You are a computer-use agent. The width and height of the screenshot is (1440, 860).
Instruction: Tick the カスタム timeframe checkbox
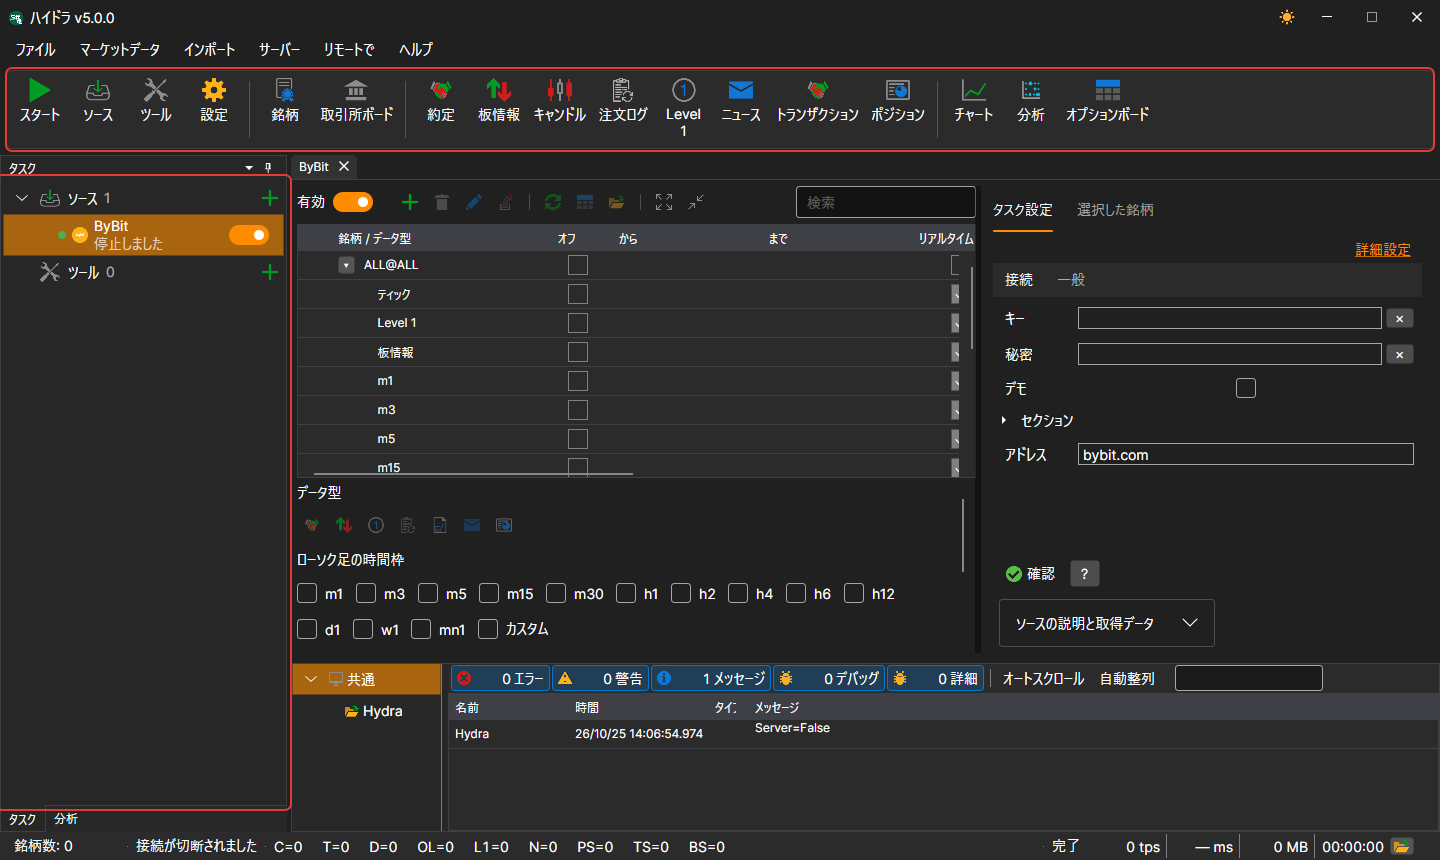[488, 628]
